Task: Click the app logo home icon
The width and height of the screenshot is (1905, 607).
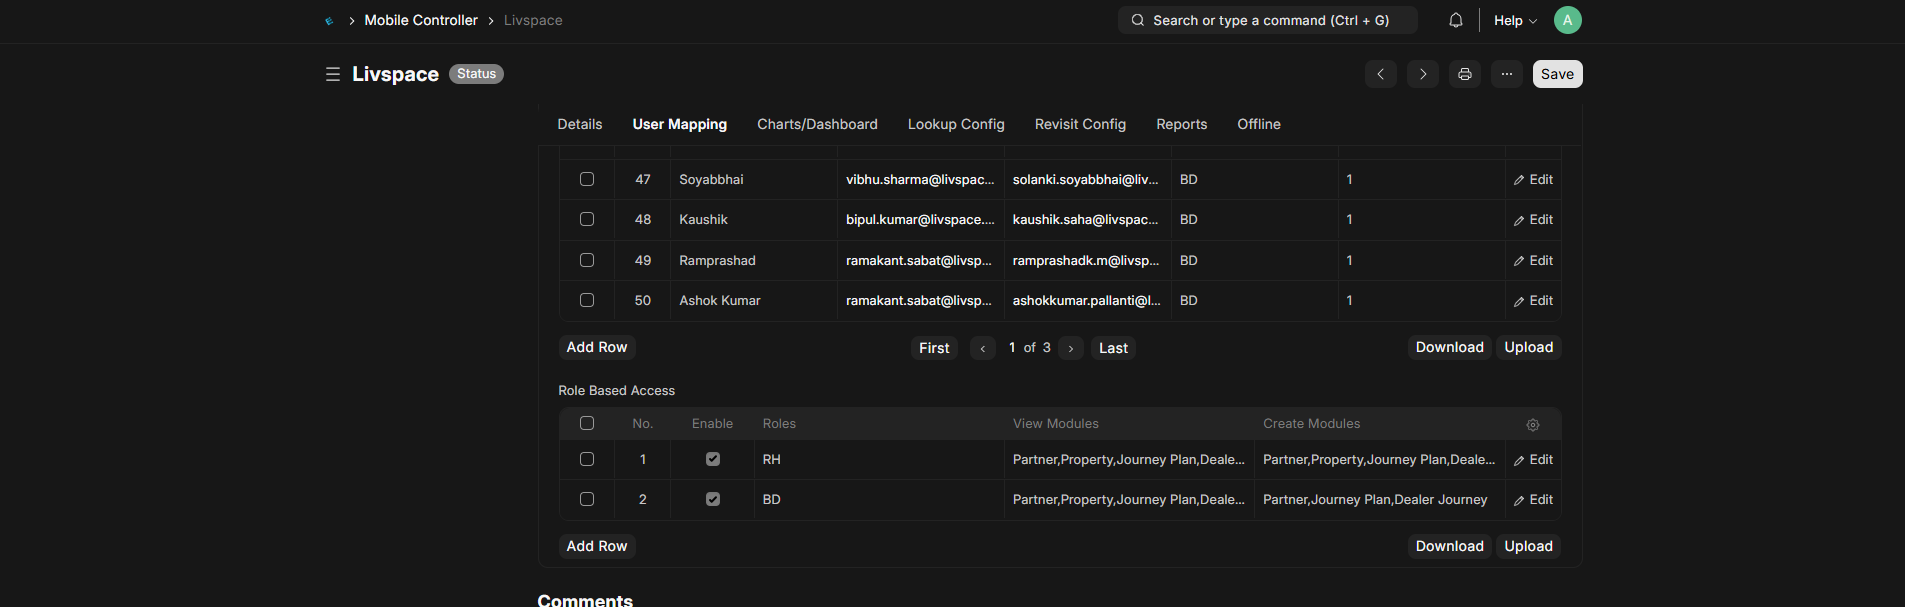Action: (x=329, y=20)
